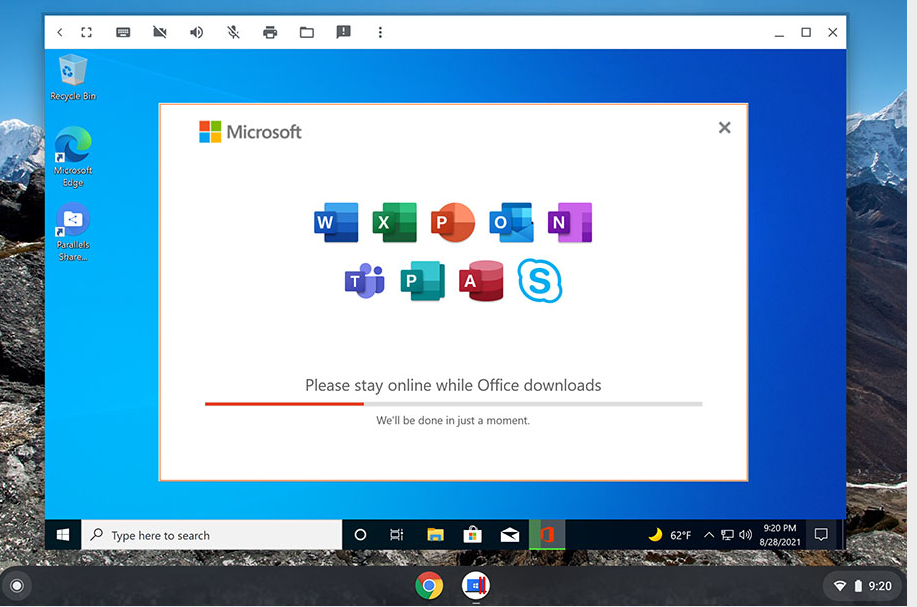Expand hidden icons in the system tray
The image size is (917, 607).
click(x=708, y=534)
